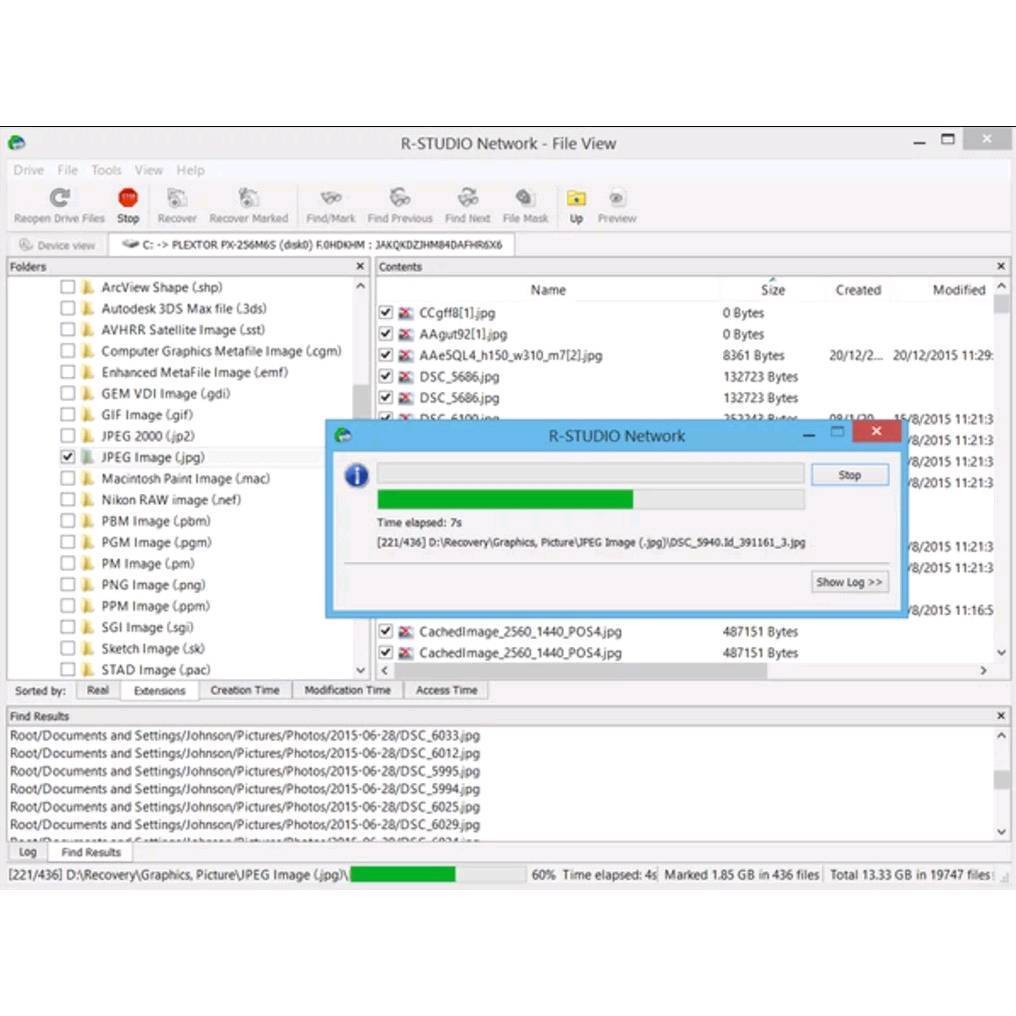Click the Recover Marked icon

(248, 197)
